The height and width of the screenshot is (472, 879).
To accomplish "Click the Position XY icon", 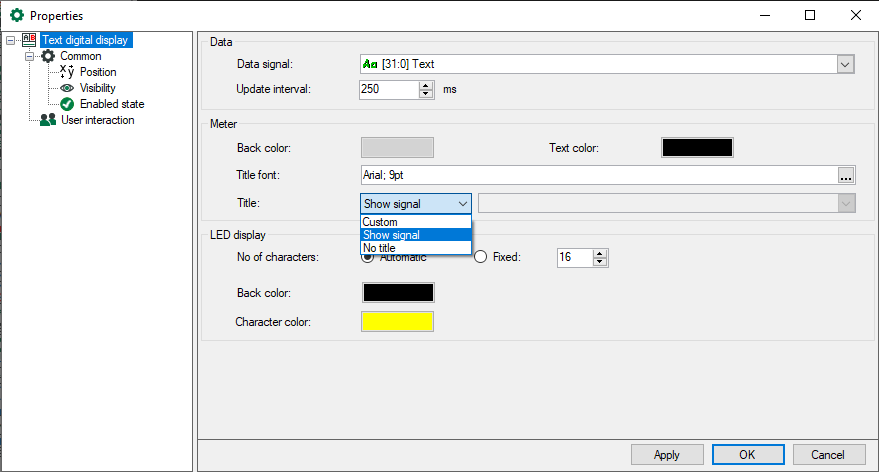I will click(67, 72).
